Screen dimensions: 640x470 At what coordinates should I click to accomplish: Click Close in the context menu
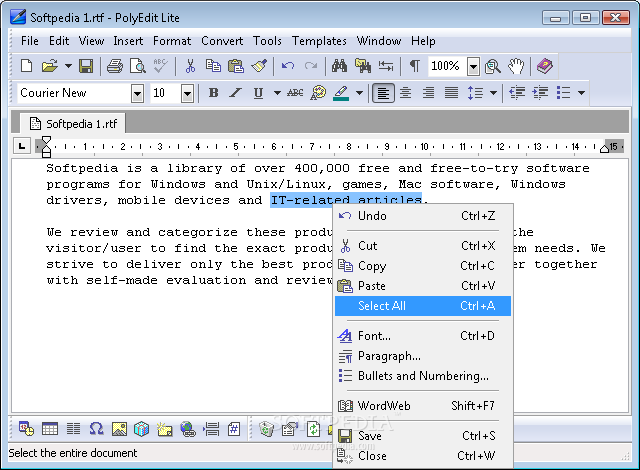[423, 456]
